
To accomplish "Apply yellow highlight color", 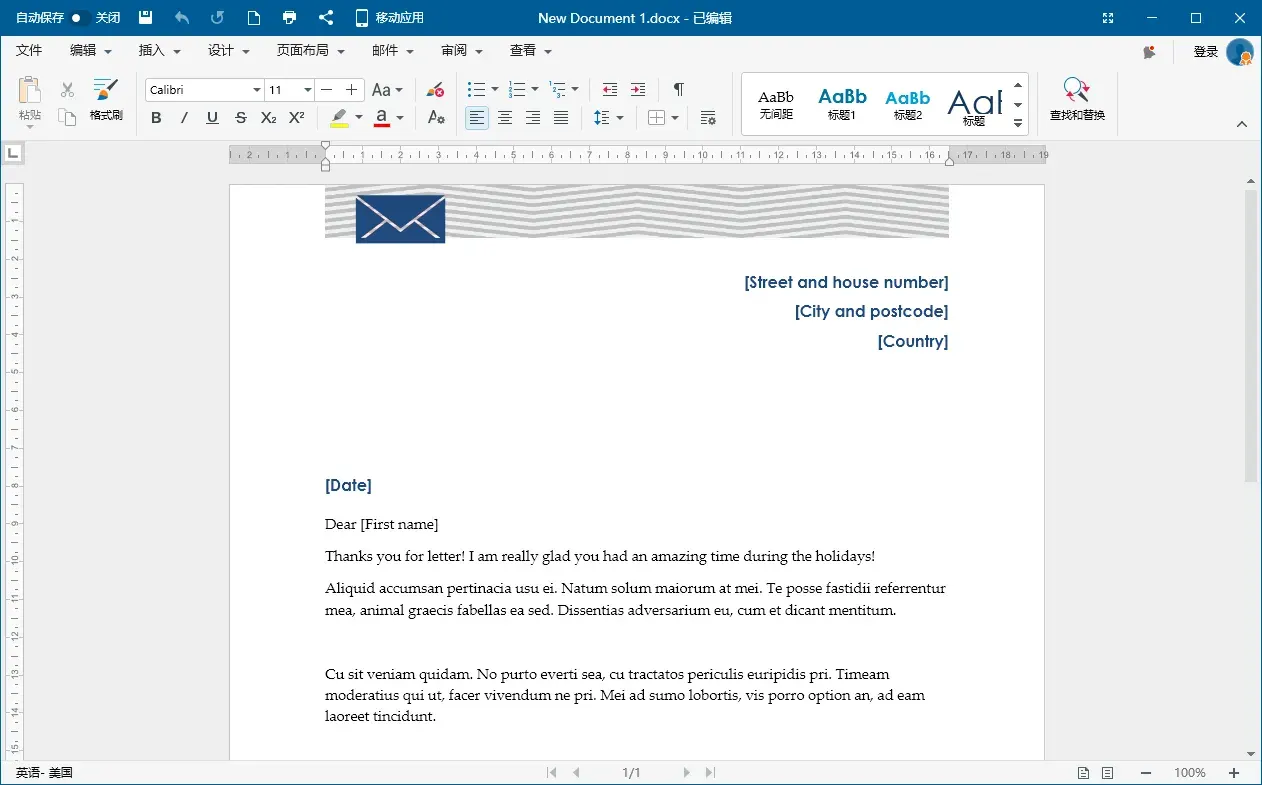I will pos(339,118).
